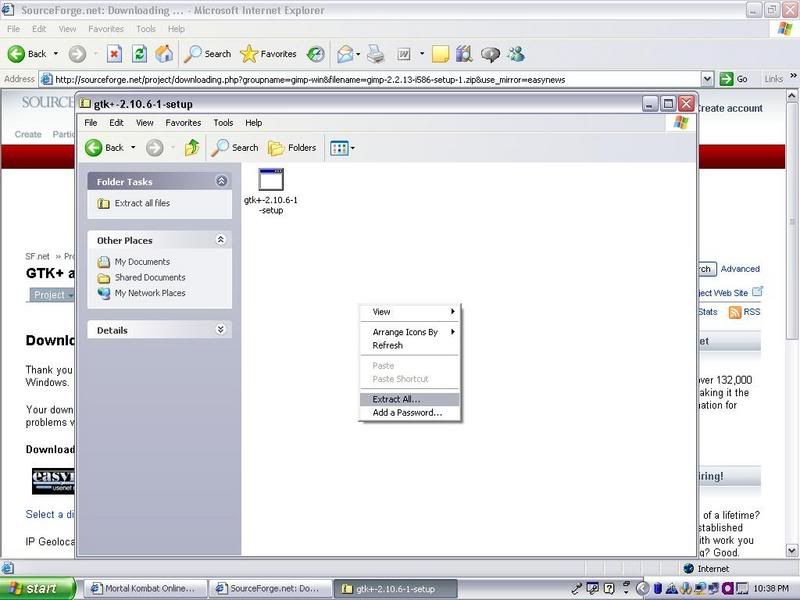Click the RSS link on SourceForge page
Viewport: 800px width, 600px height.
(744, 312)
